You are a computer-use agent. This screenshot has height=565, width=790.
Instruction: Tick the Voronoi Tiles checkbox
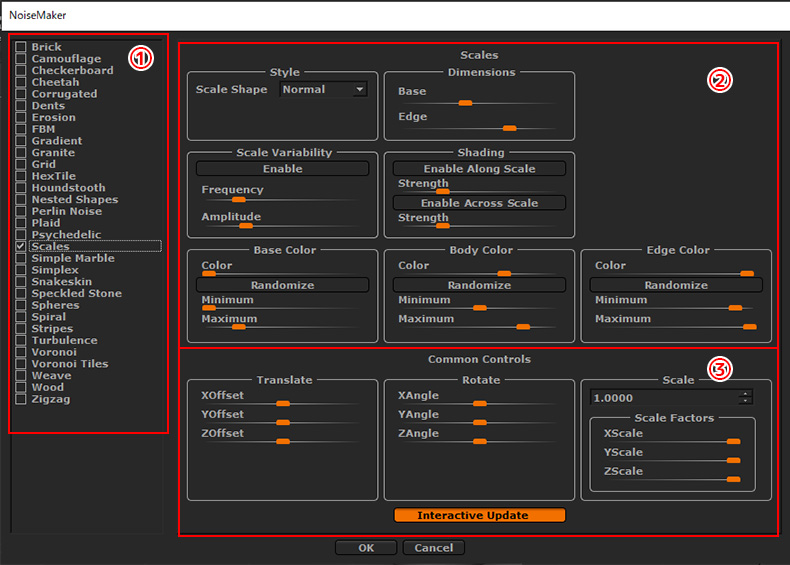(21, 364)
